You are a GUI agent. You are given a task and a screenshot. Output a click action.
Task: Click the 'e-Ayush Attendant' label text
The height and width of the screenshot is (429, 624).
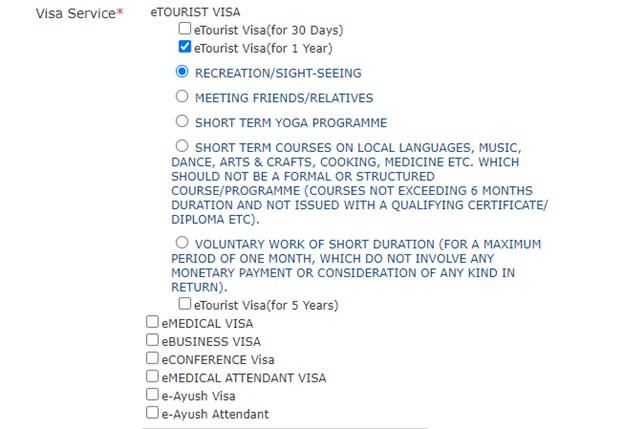[x=214, y=413]
